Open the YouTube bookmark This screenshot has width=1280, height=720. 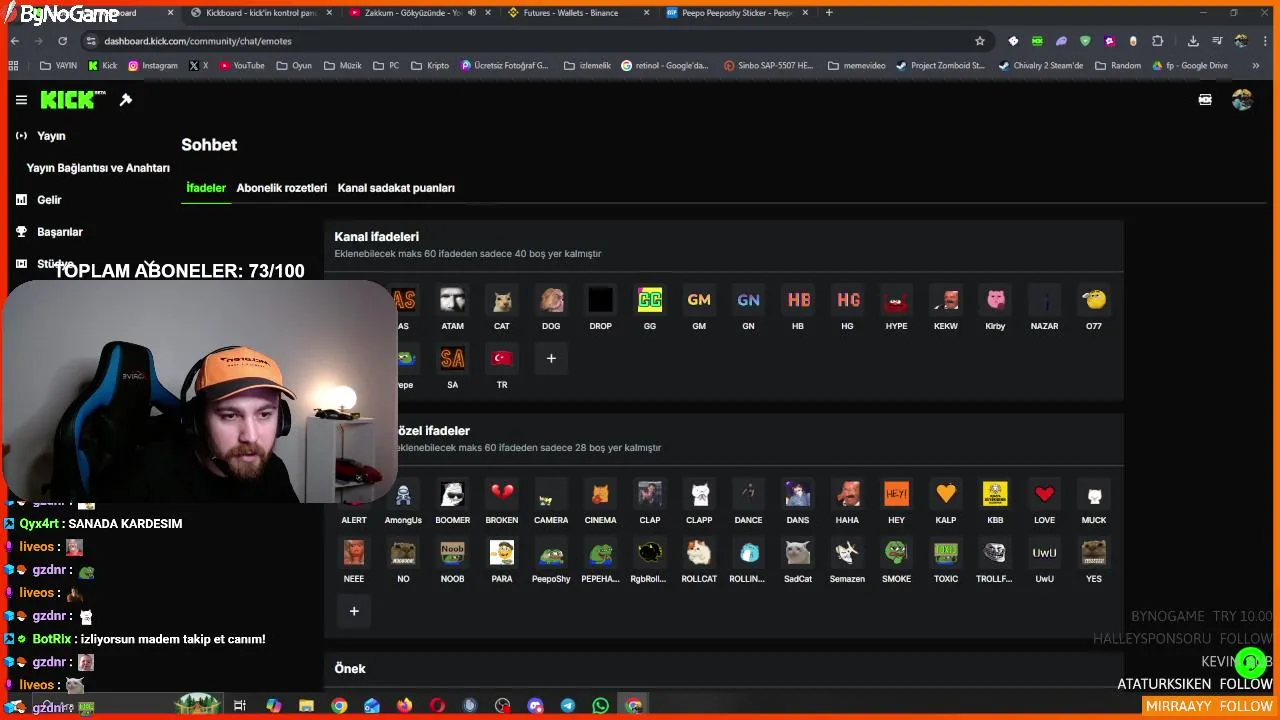tap(242, 66)
